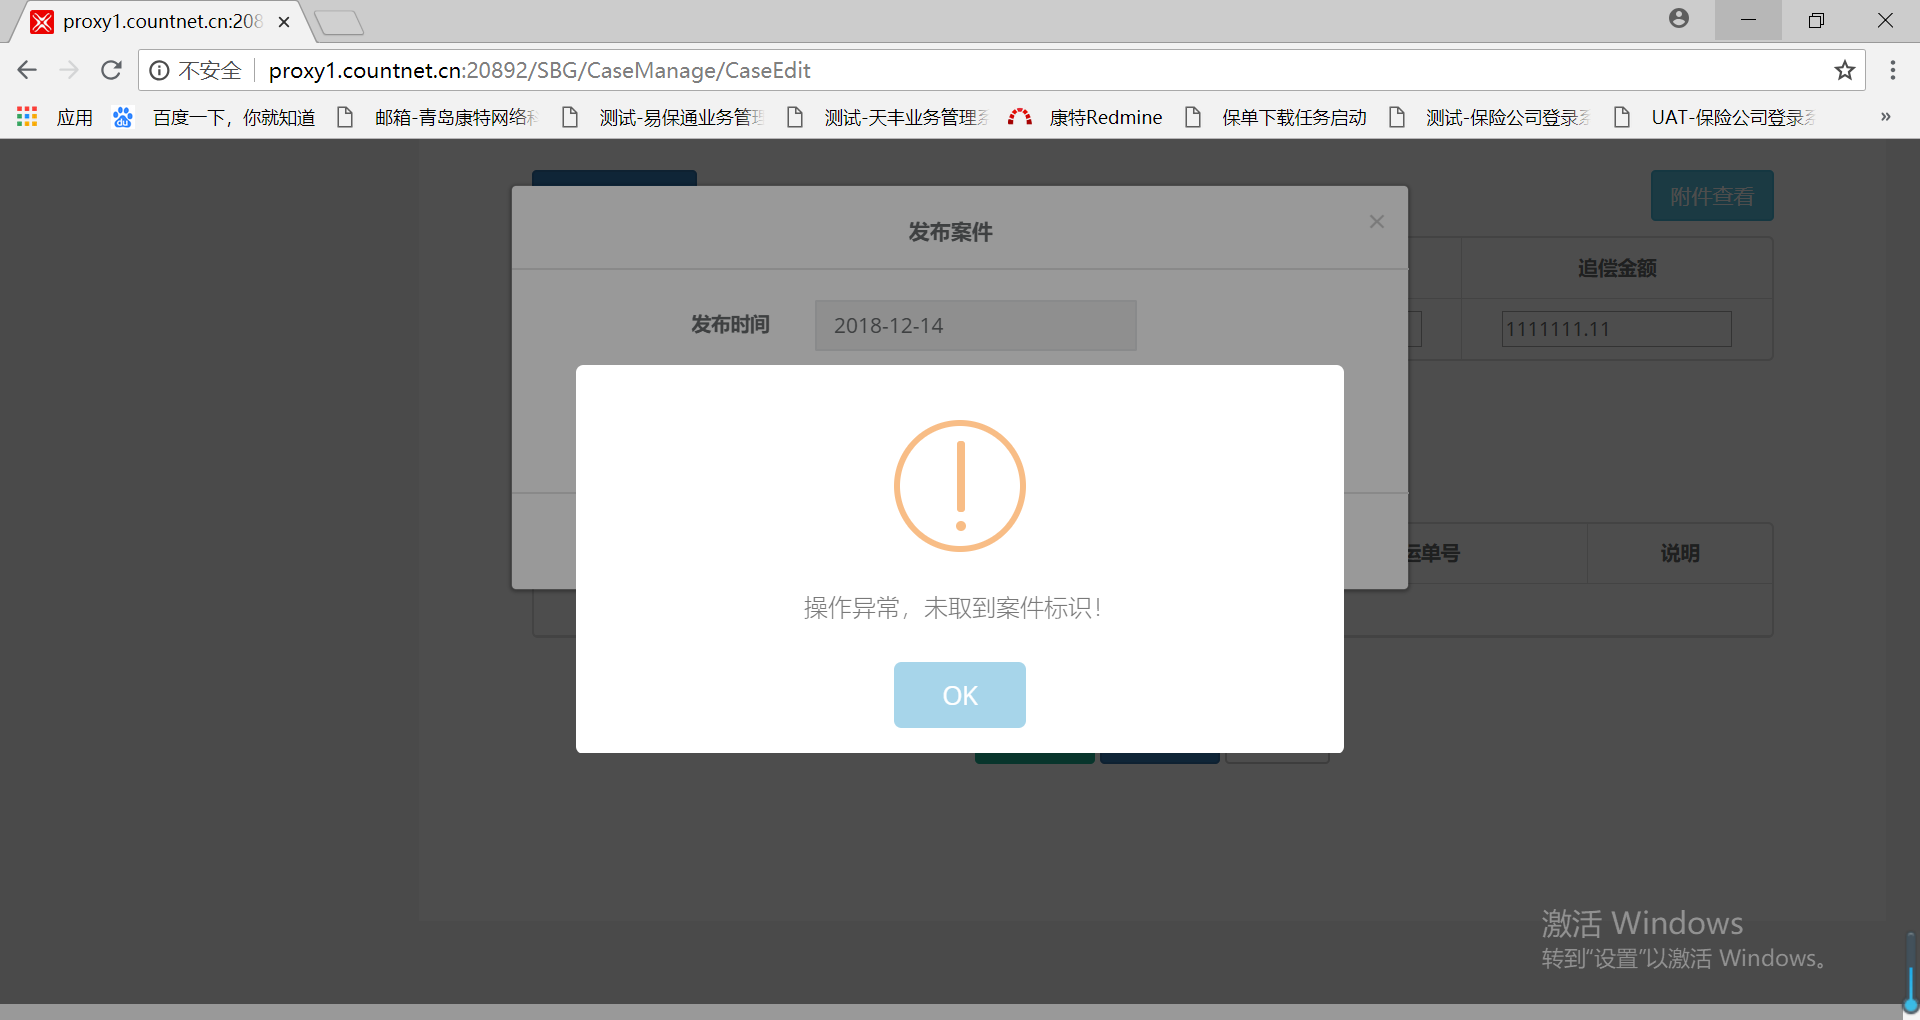The width and height of the screenshot is (1920, 1020).
Task: Click the 发布时间 date field
Action: (x=976, y=326)
